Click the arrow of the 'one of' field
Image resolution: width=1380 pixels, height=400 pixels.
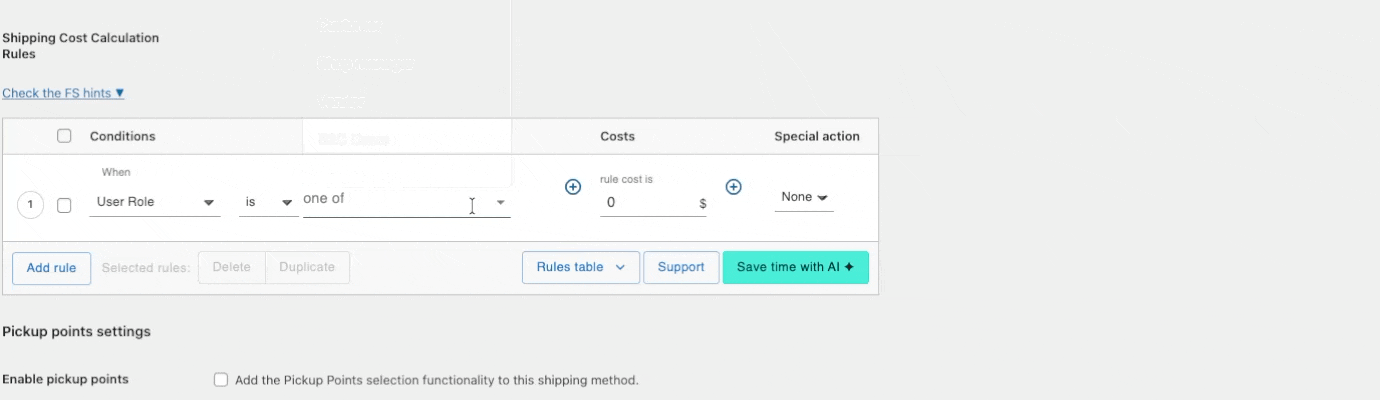[501, 203]
